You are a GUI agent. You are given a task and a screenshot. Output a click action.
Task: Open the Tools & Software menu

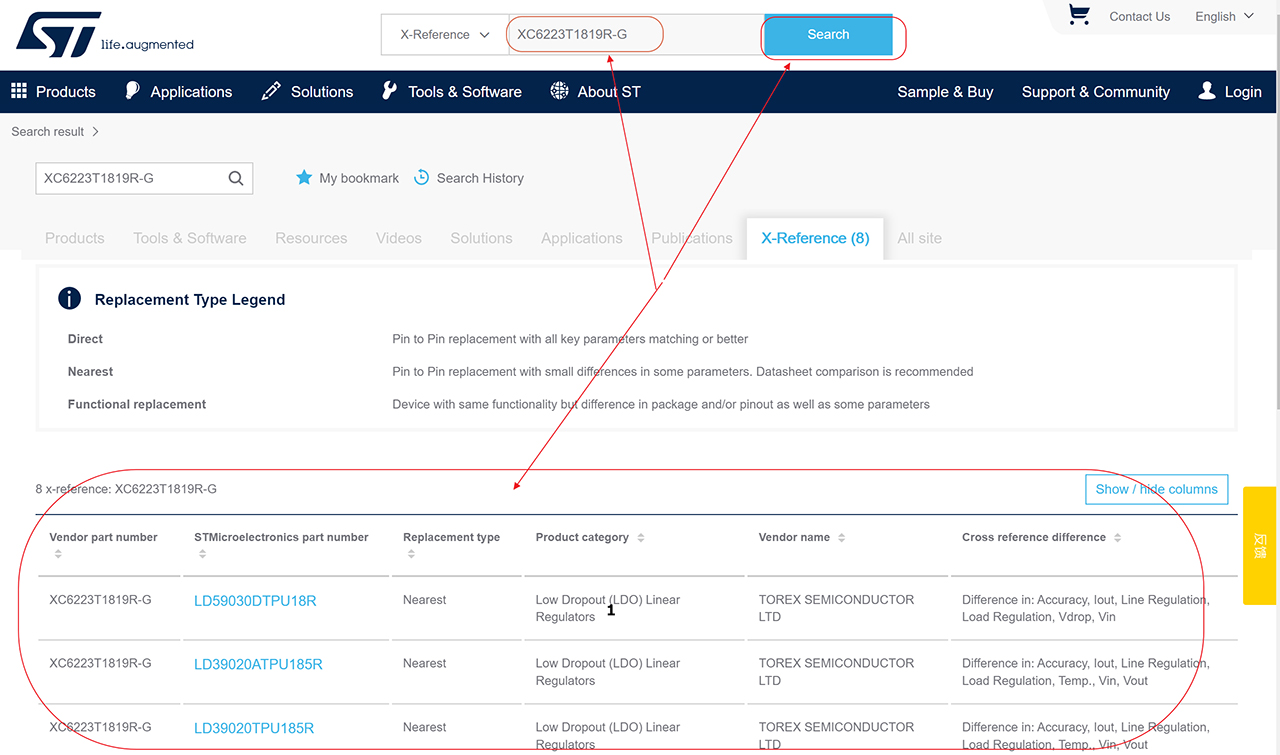pyautogui.click(x=452, y=91)
